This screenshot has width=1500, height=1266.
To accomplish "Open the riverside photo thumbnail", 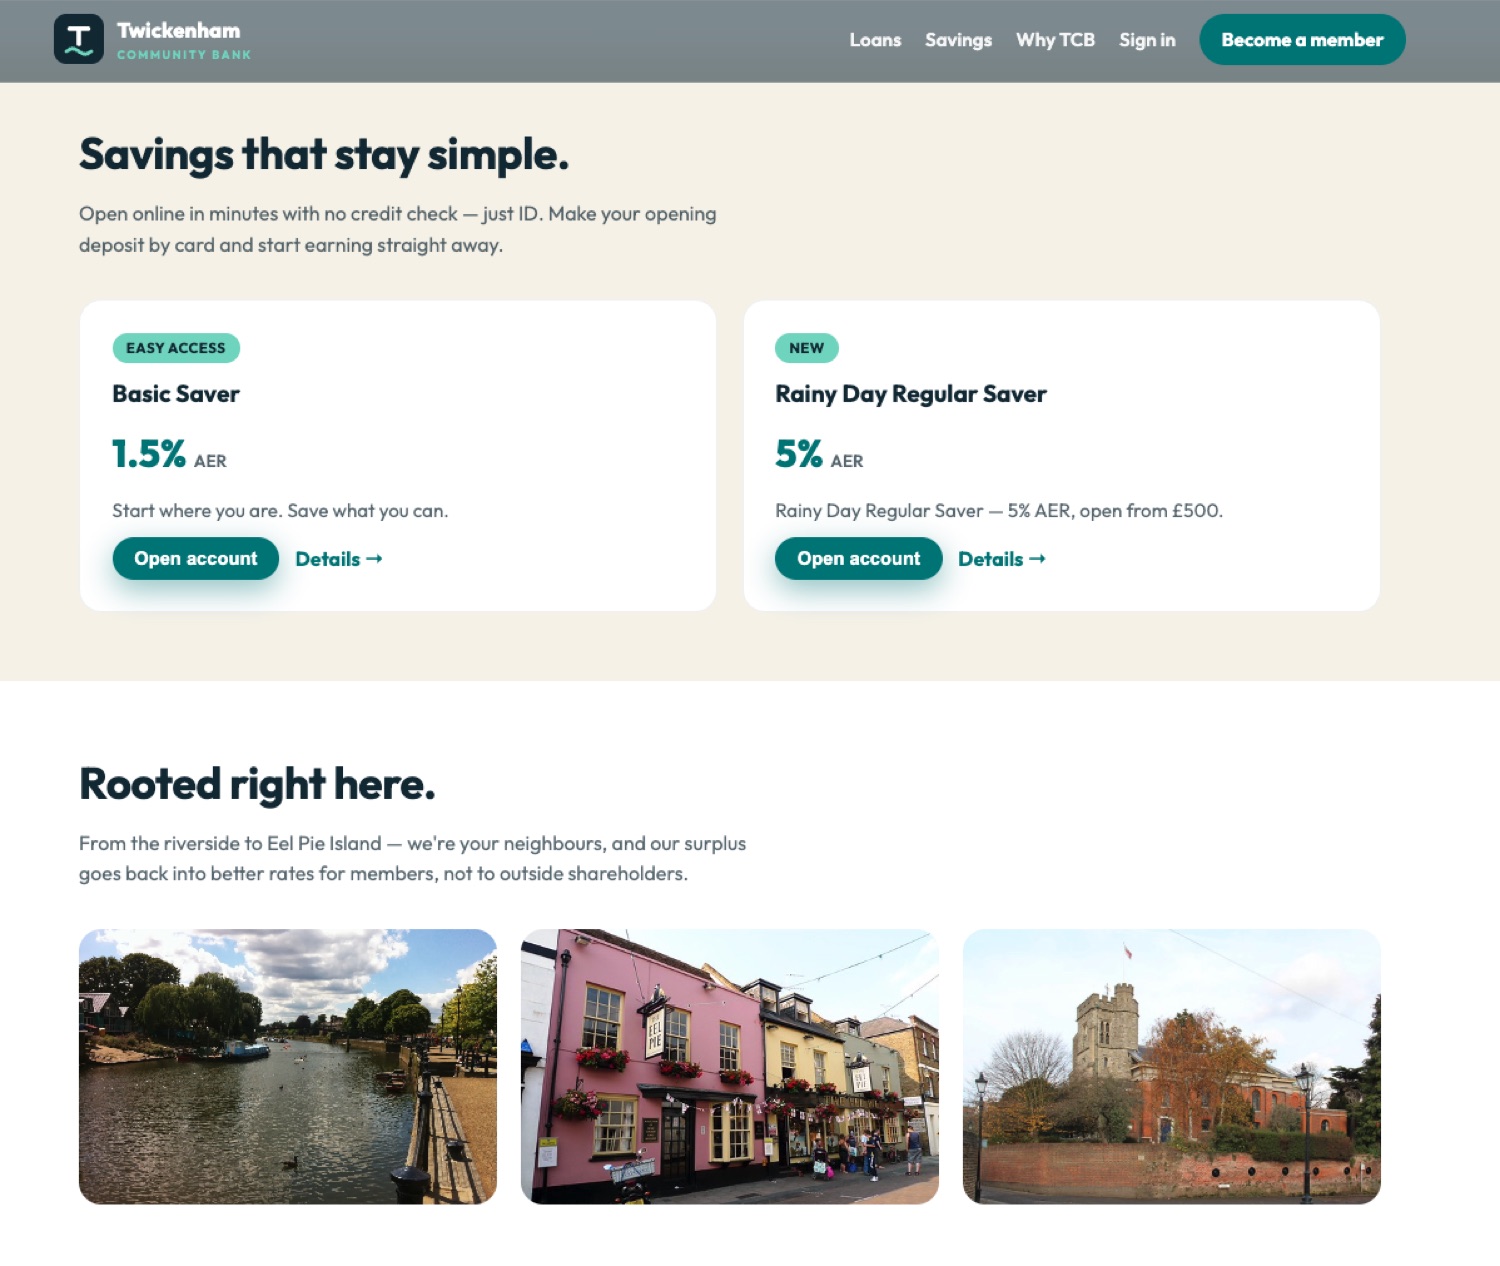I will click(288, 1066).
